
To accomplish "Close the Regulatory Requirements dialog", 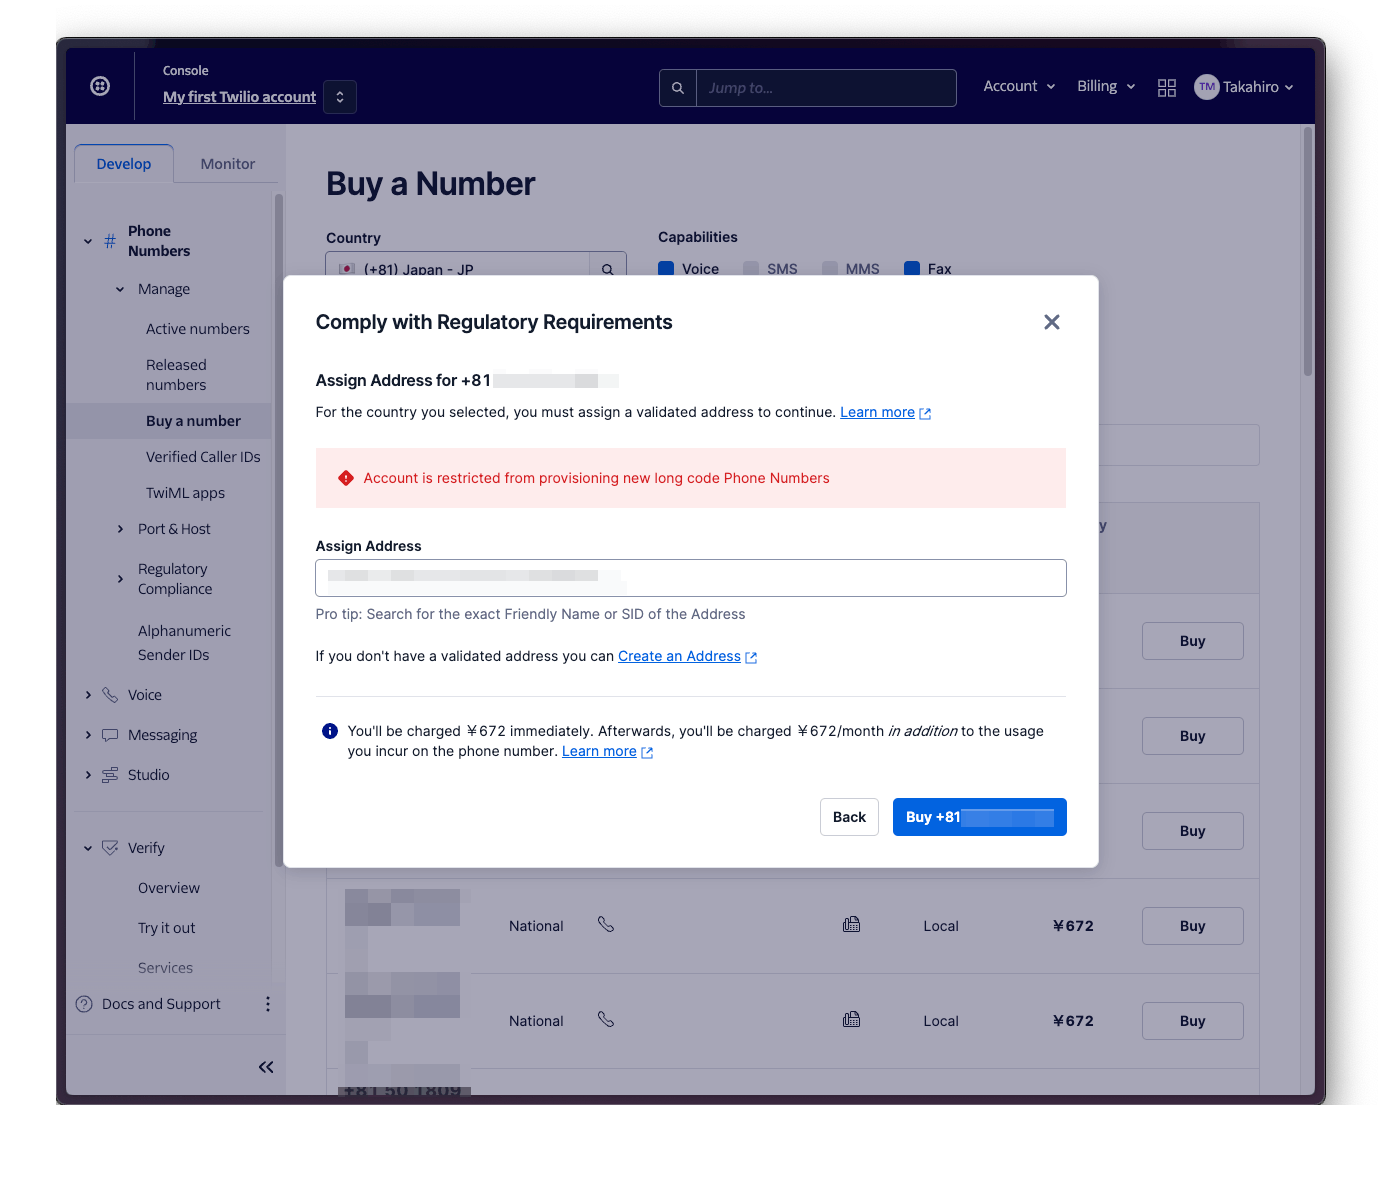I will (x=1052, y=322).
